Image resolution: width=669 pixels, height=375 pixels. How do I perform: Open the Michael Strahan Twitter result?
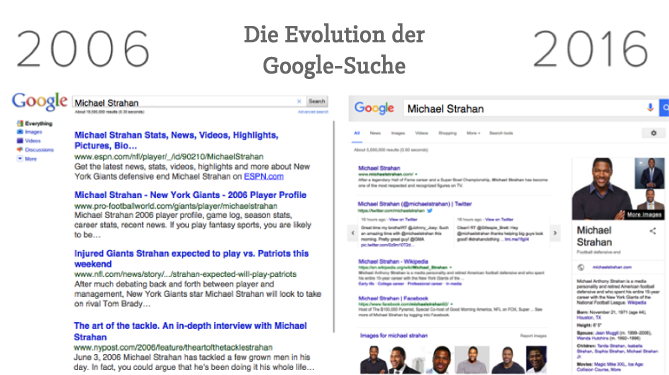[x=414, y=204]
